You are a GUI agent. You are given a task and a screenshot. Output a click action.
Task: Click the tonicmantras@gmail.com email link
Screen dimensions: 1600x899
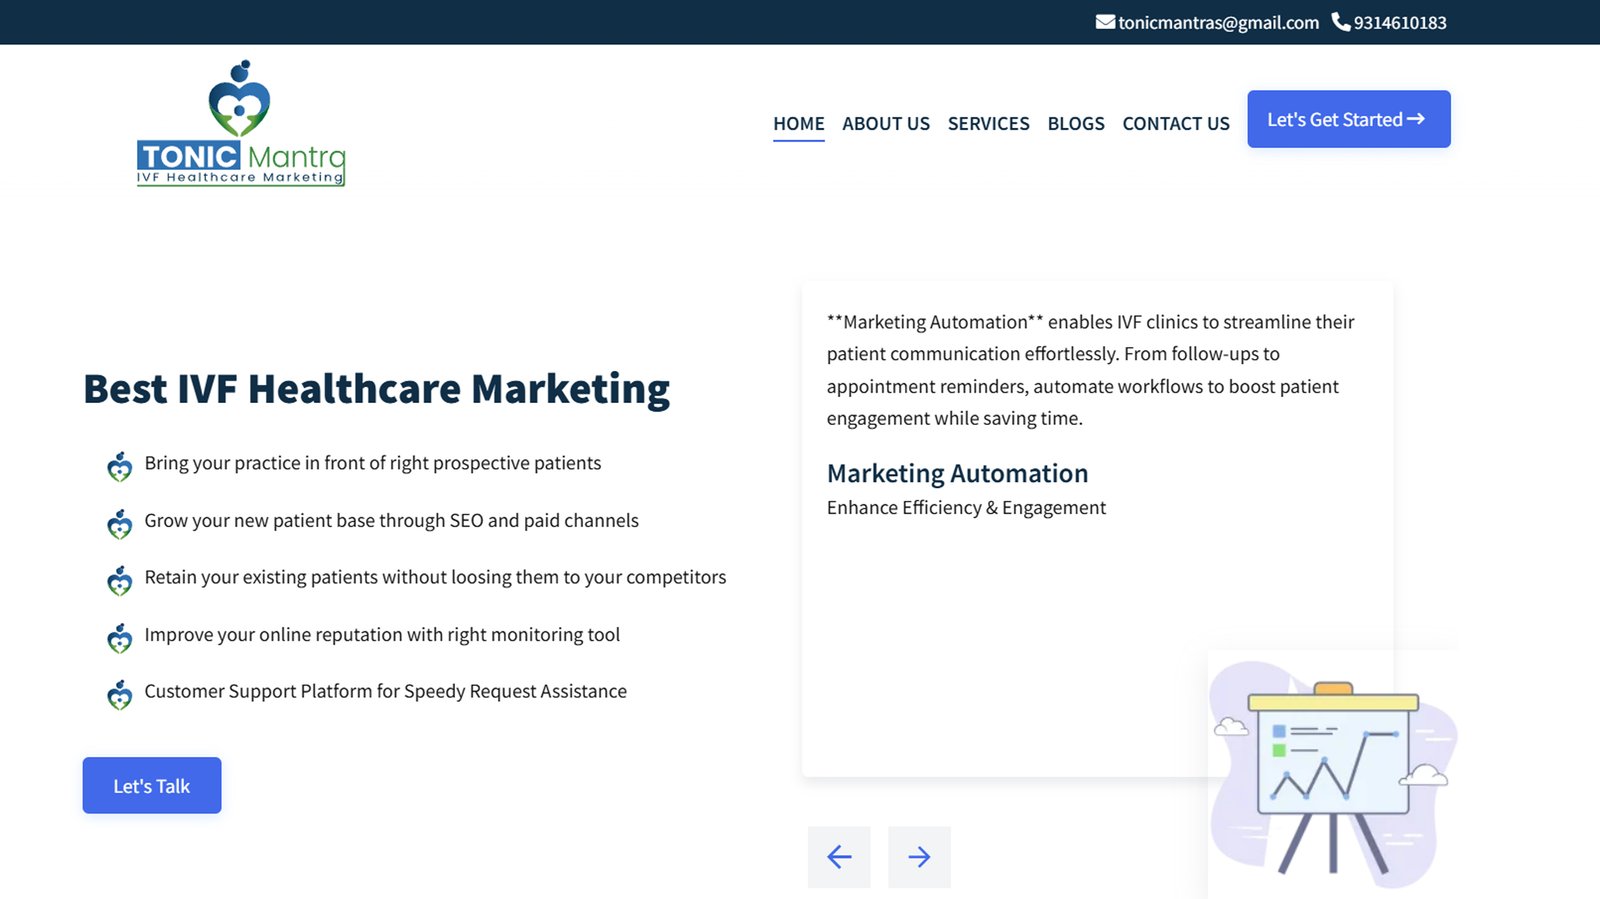pos(1218,23)
